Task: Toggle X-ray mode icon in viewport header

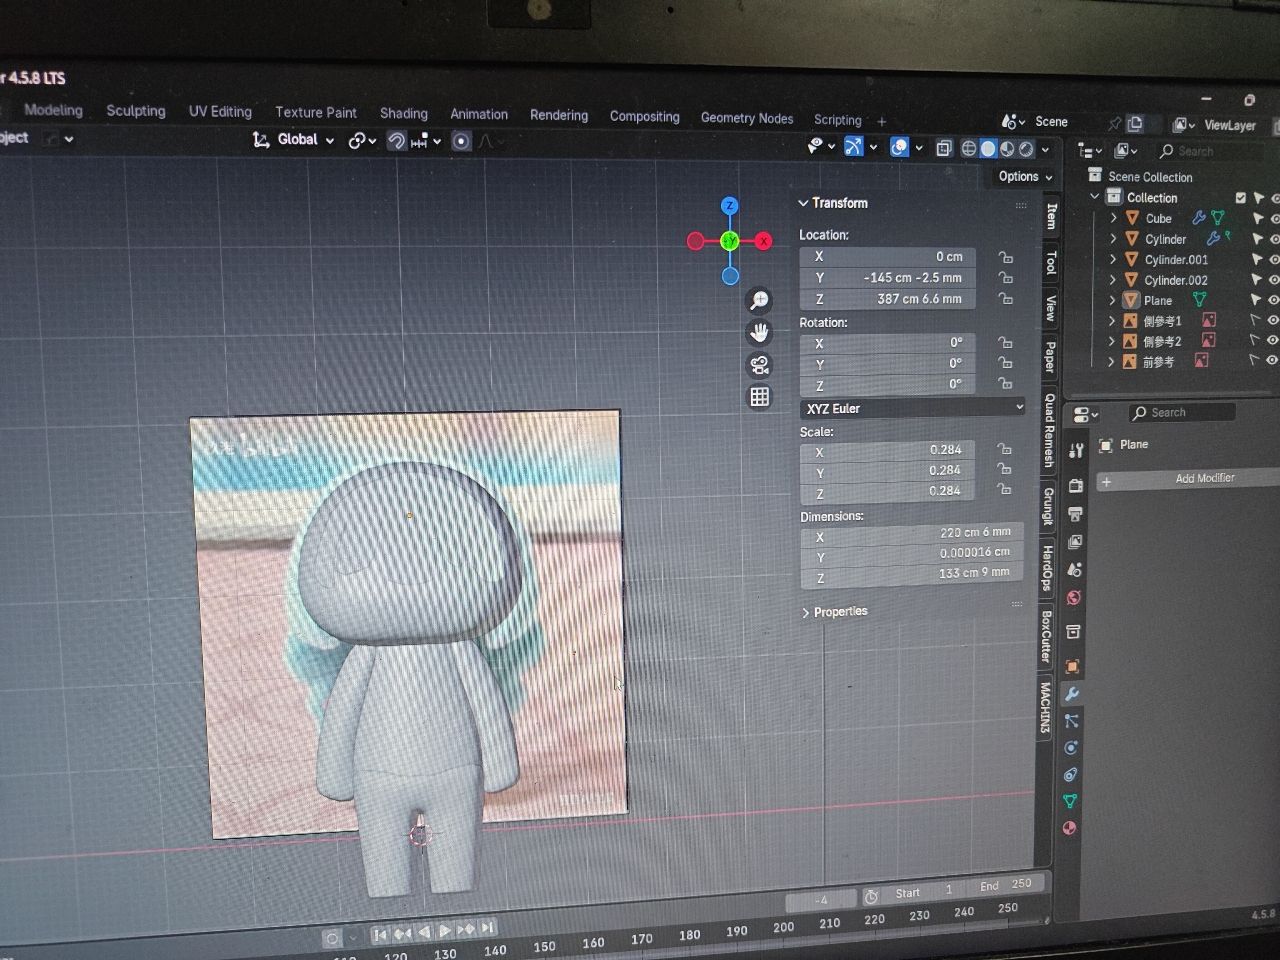Action: coord(943,148)
